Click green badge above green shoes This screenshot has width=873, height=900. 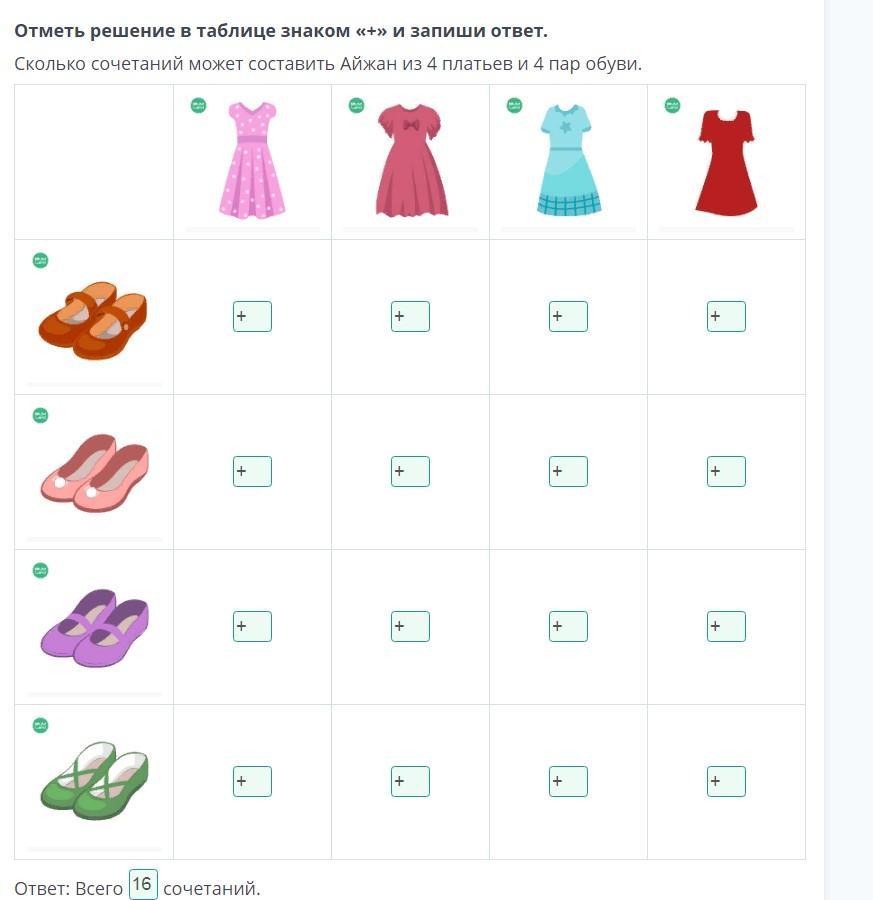(40, 725)
